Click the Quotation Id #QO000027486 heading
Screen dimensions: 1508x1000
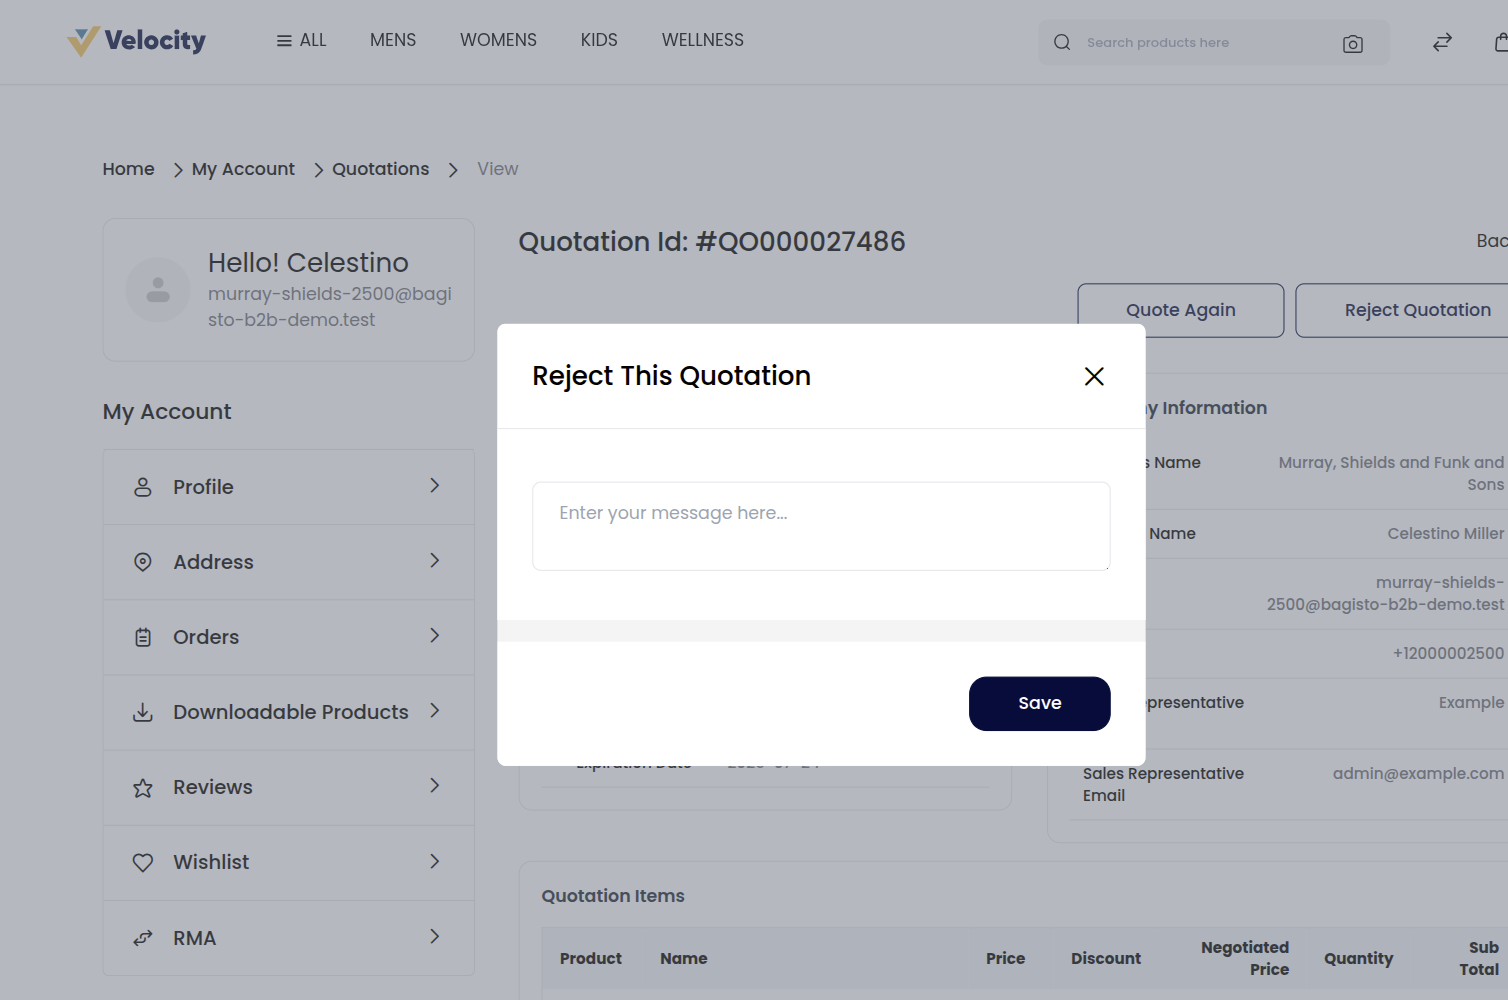click(x=712, y=242)
